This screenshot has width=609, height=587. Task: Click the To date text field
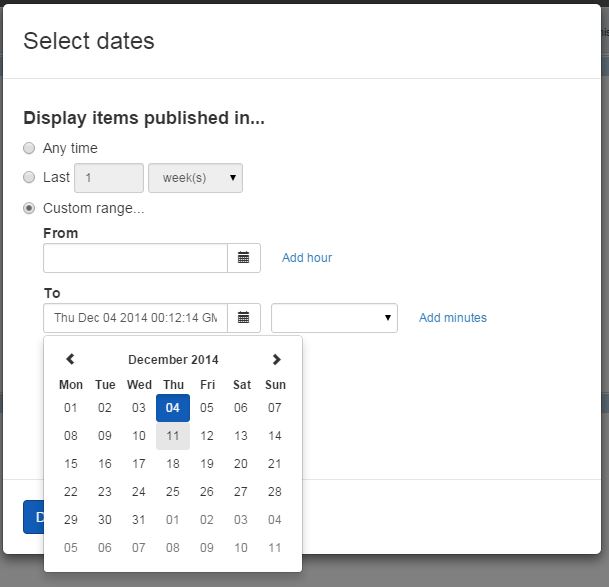[x=135, y=318]
